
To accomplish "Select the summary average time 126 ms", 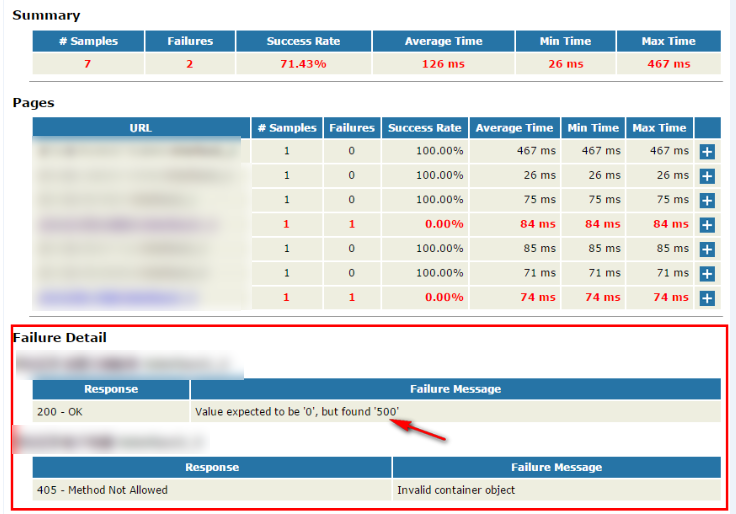I will coord(443,64).
